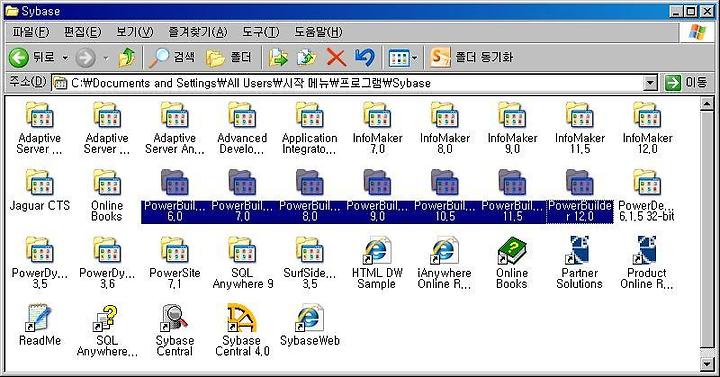Open the Help (도움말) menu
720x377 pixels.
[318, 32]
